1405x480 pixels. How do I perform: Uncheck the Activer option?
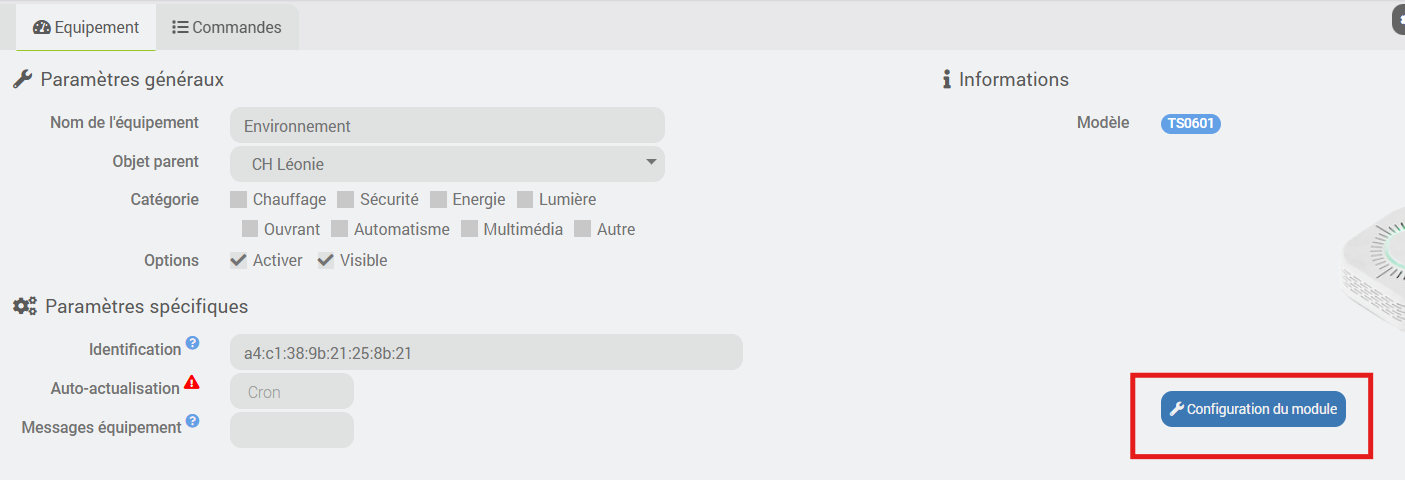(239, 260)
